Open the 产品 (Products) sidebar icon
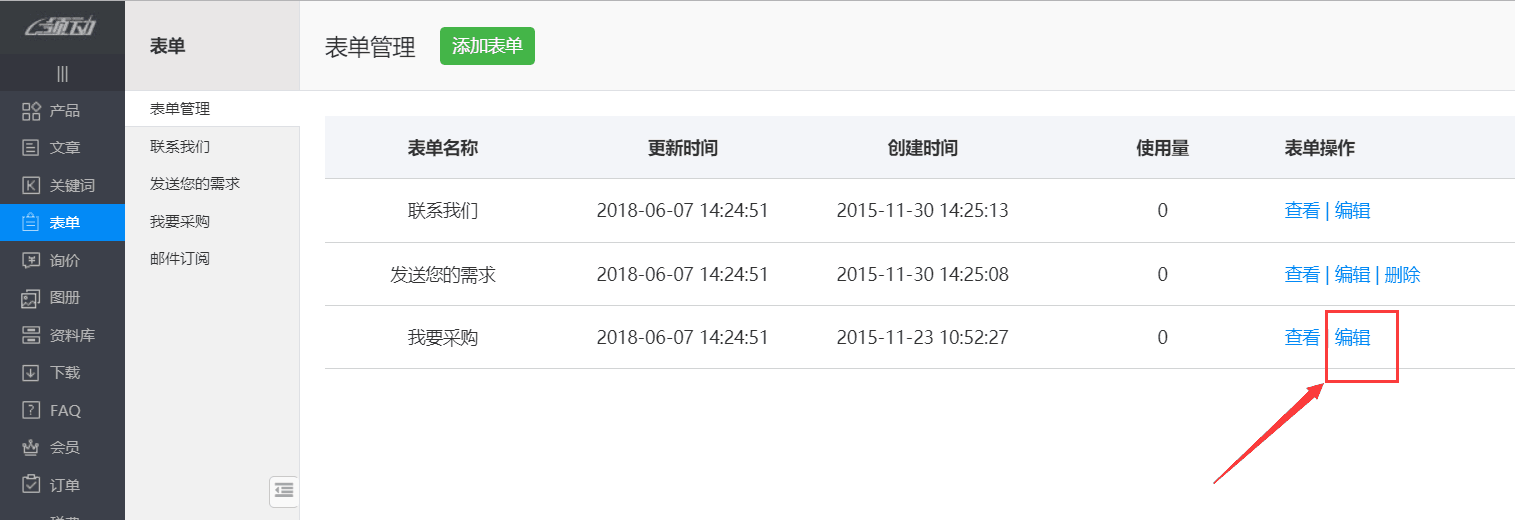This screenshot has width=1515, height=520. (x=31, y=111)
